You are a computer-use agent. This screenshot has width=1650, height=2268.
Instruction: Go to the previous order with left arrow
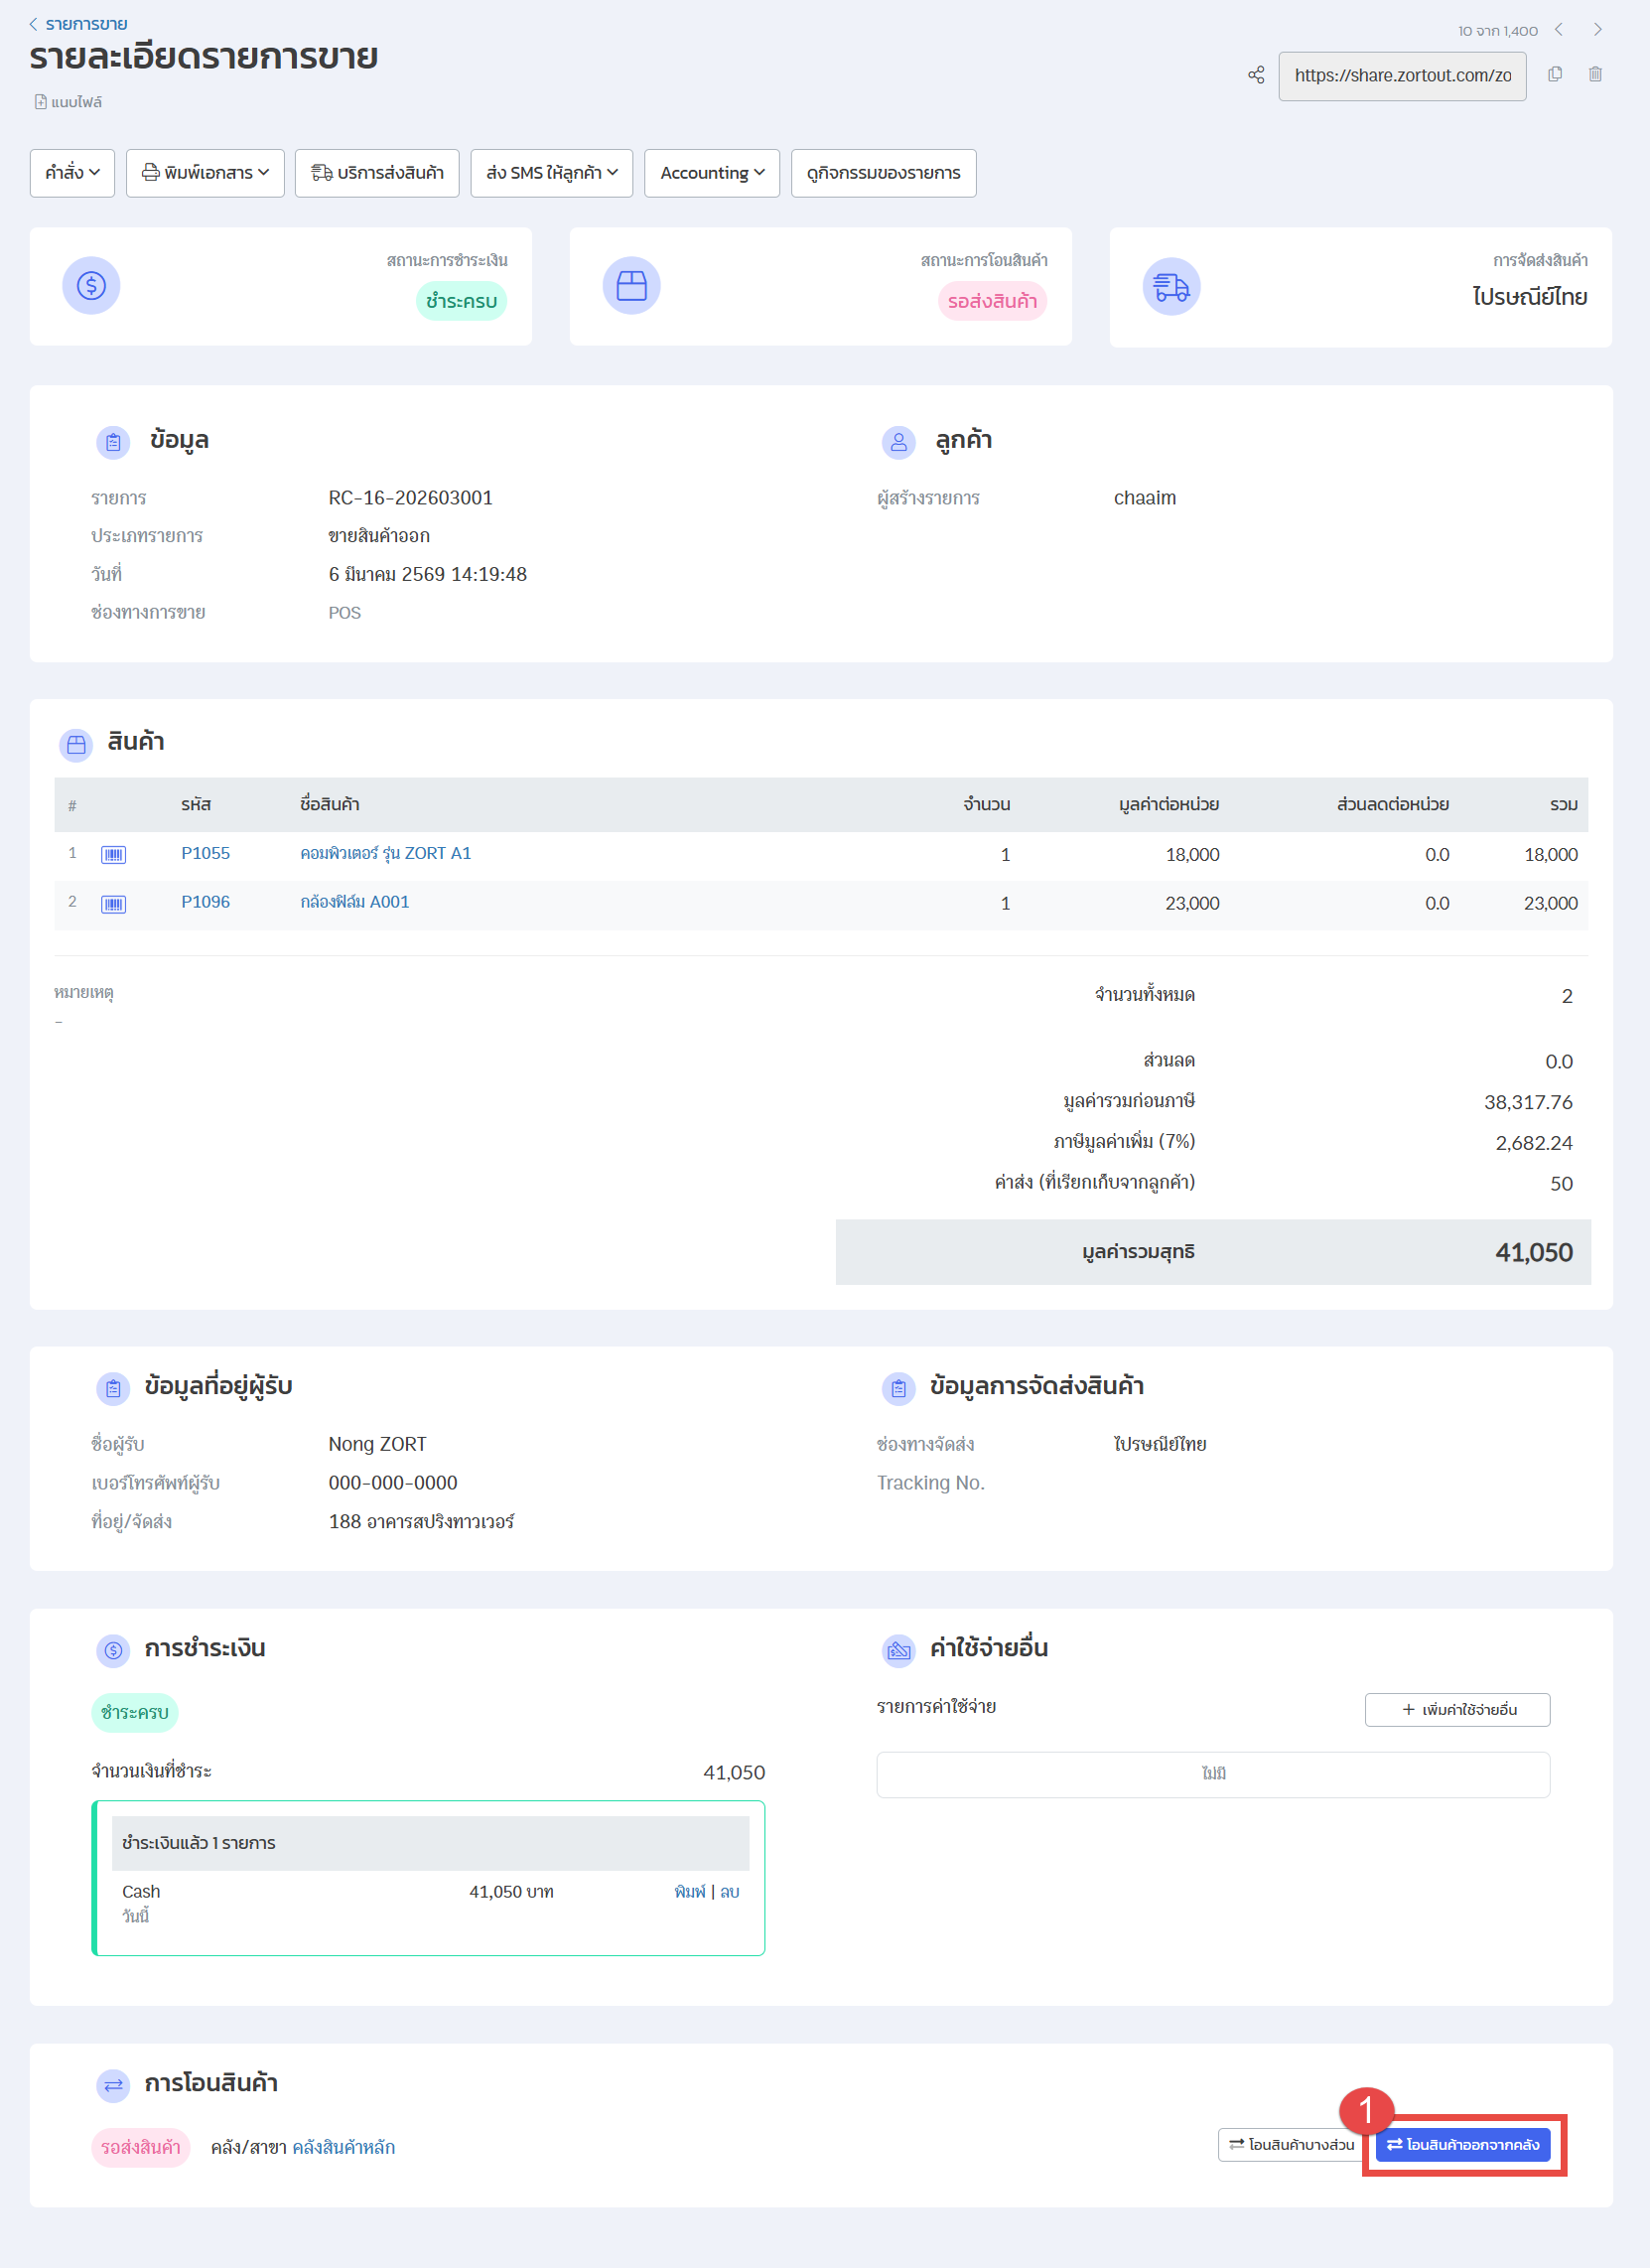pos(1559,30)
